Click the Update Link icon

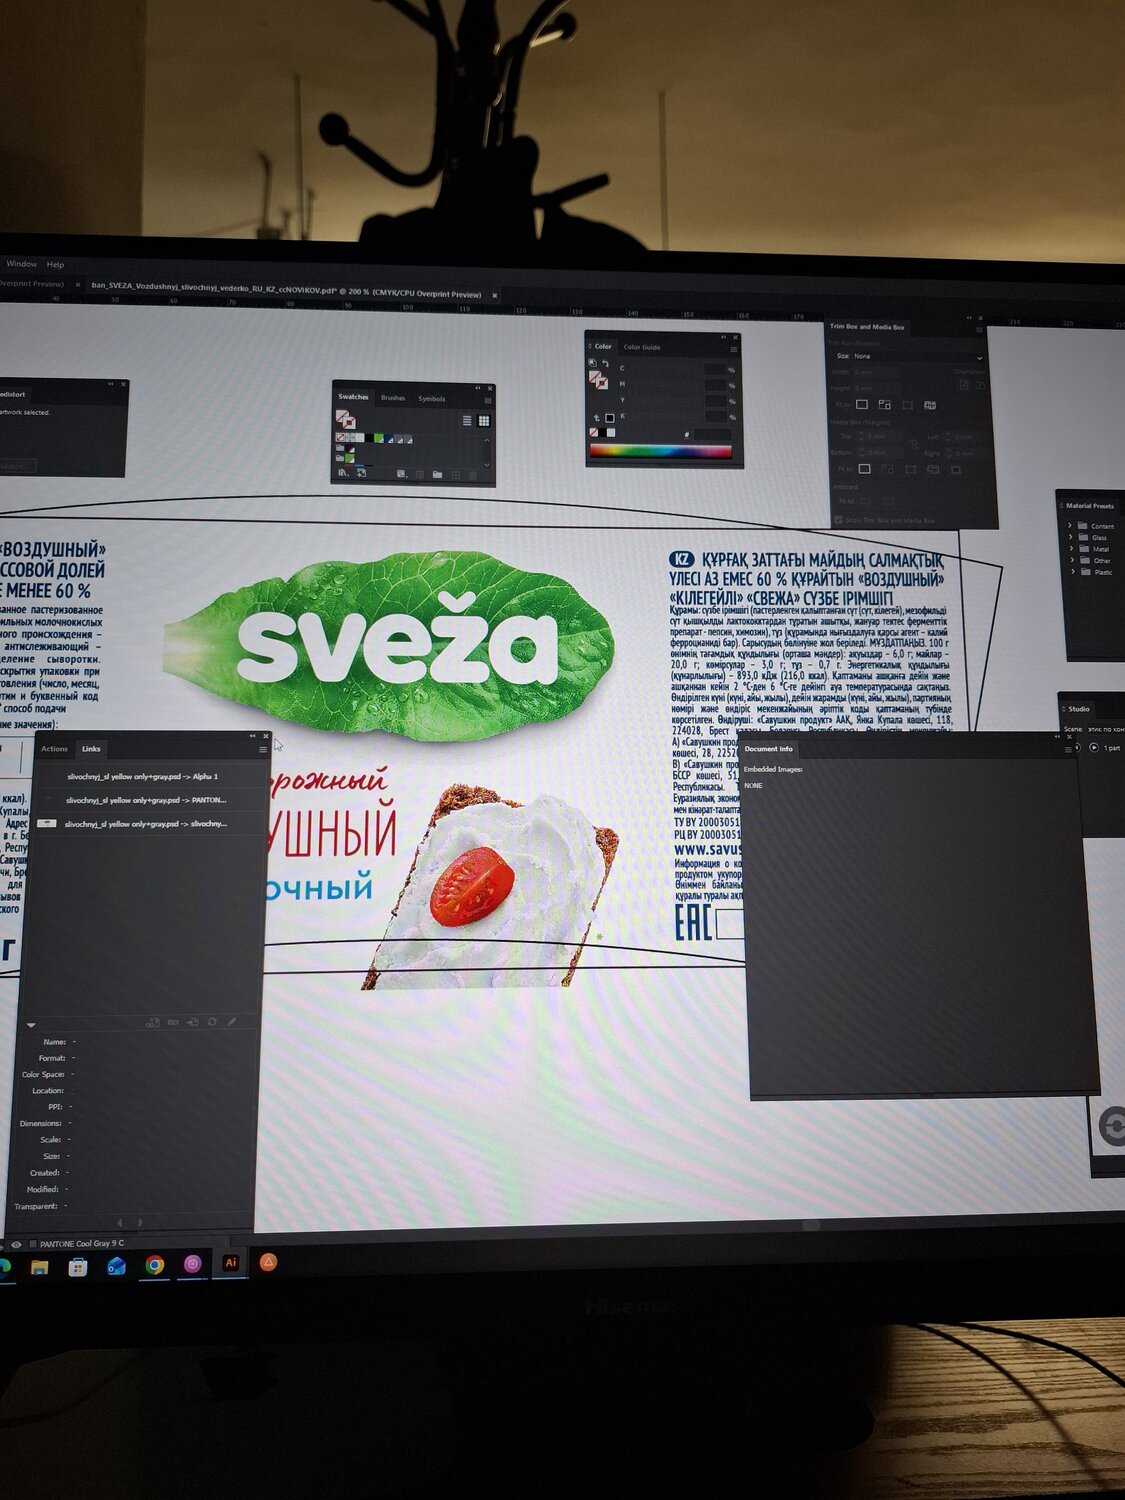(212, 1022)
